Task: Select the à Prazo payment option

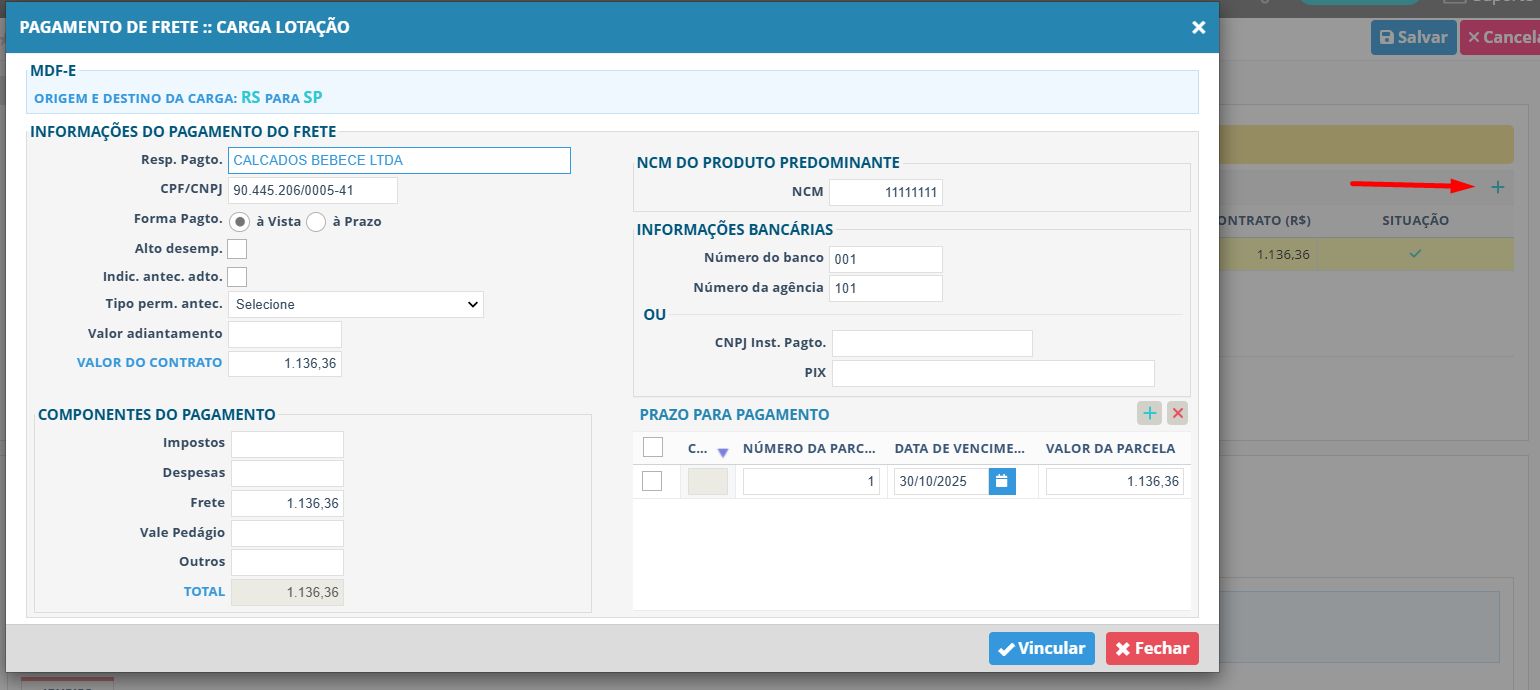Action: (x=316, y=221)
